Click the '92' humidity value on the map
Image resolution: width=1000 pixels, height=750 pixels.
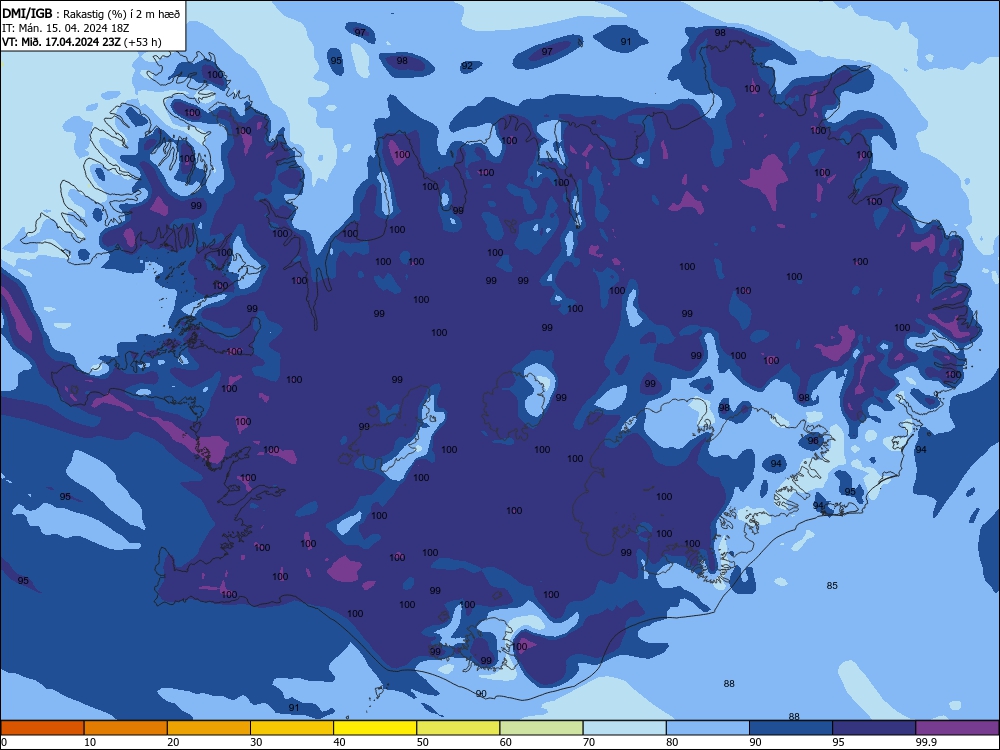[467, 66]
